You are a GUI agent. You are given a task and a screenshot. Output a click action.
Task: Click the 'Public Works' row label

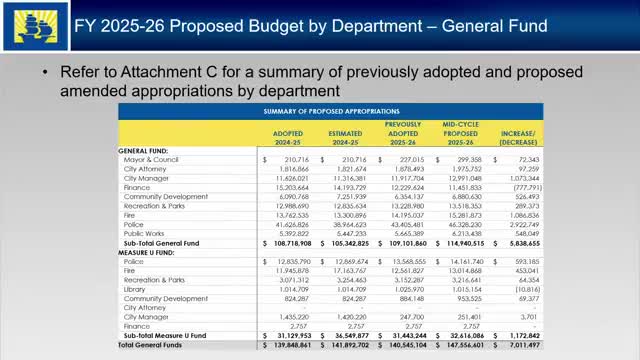tap(144, 234)
